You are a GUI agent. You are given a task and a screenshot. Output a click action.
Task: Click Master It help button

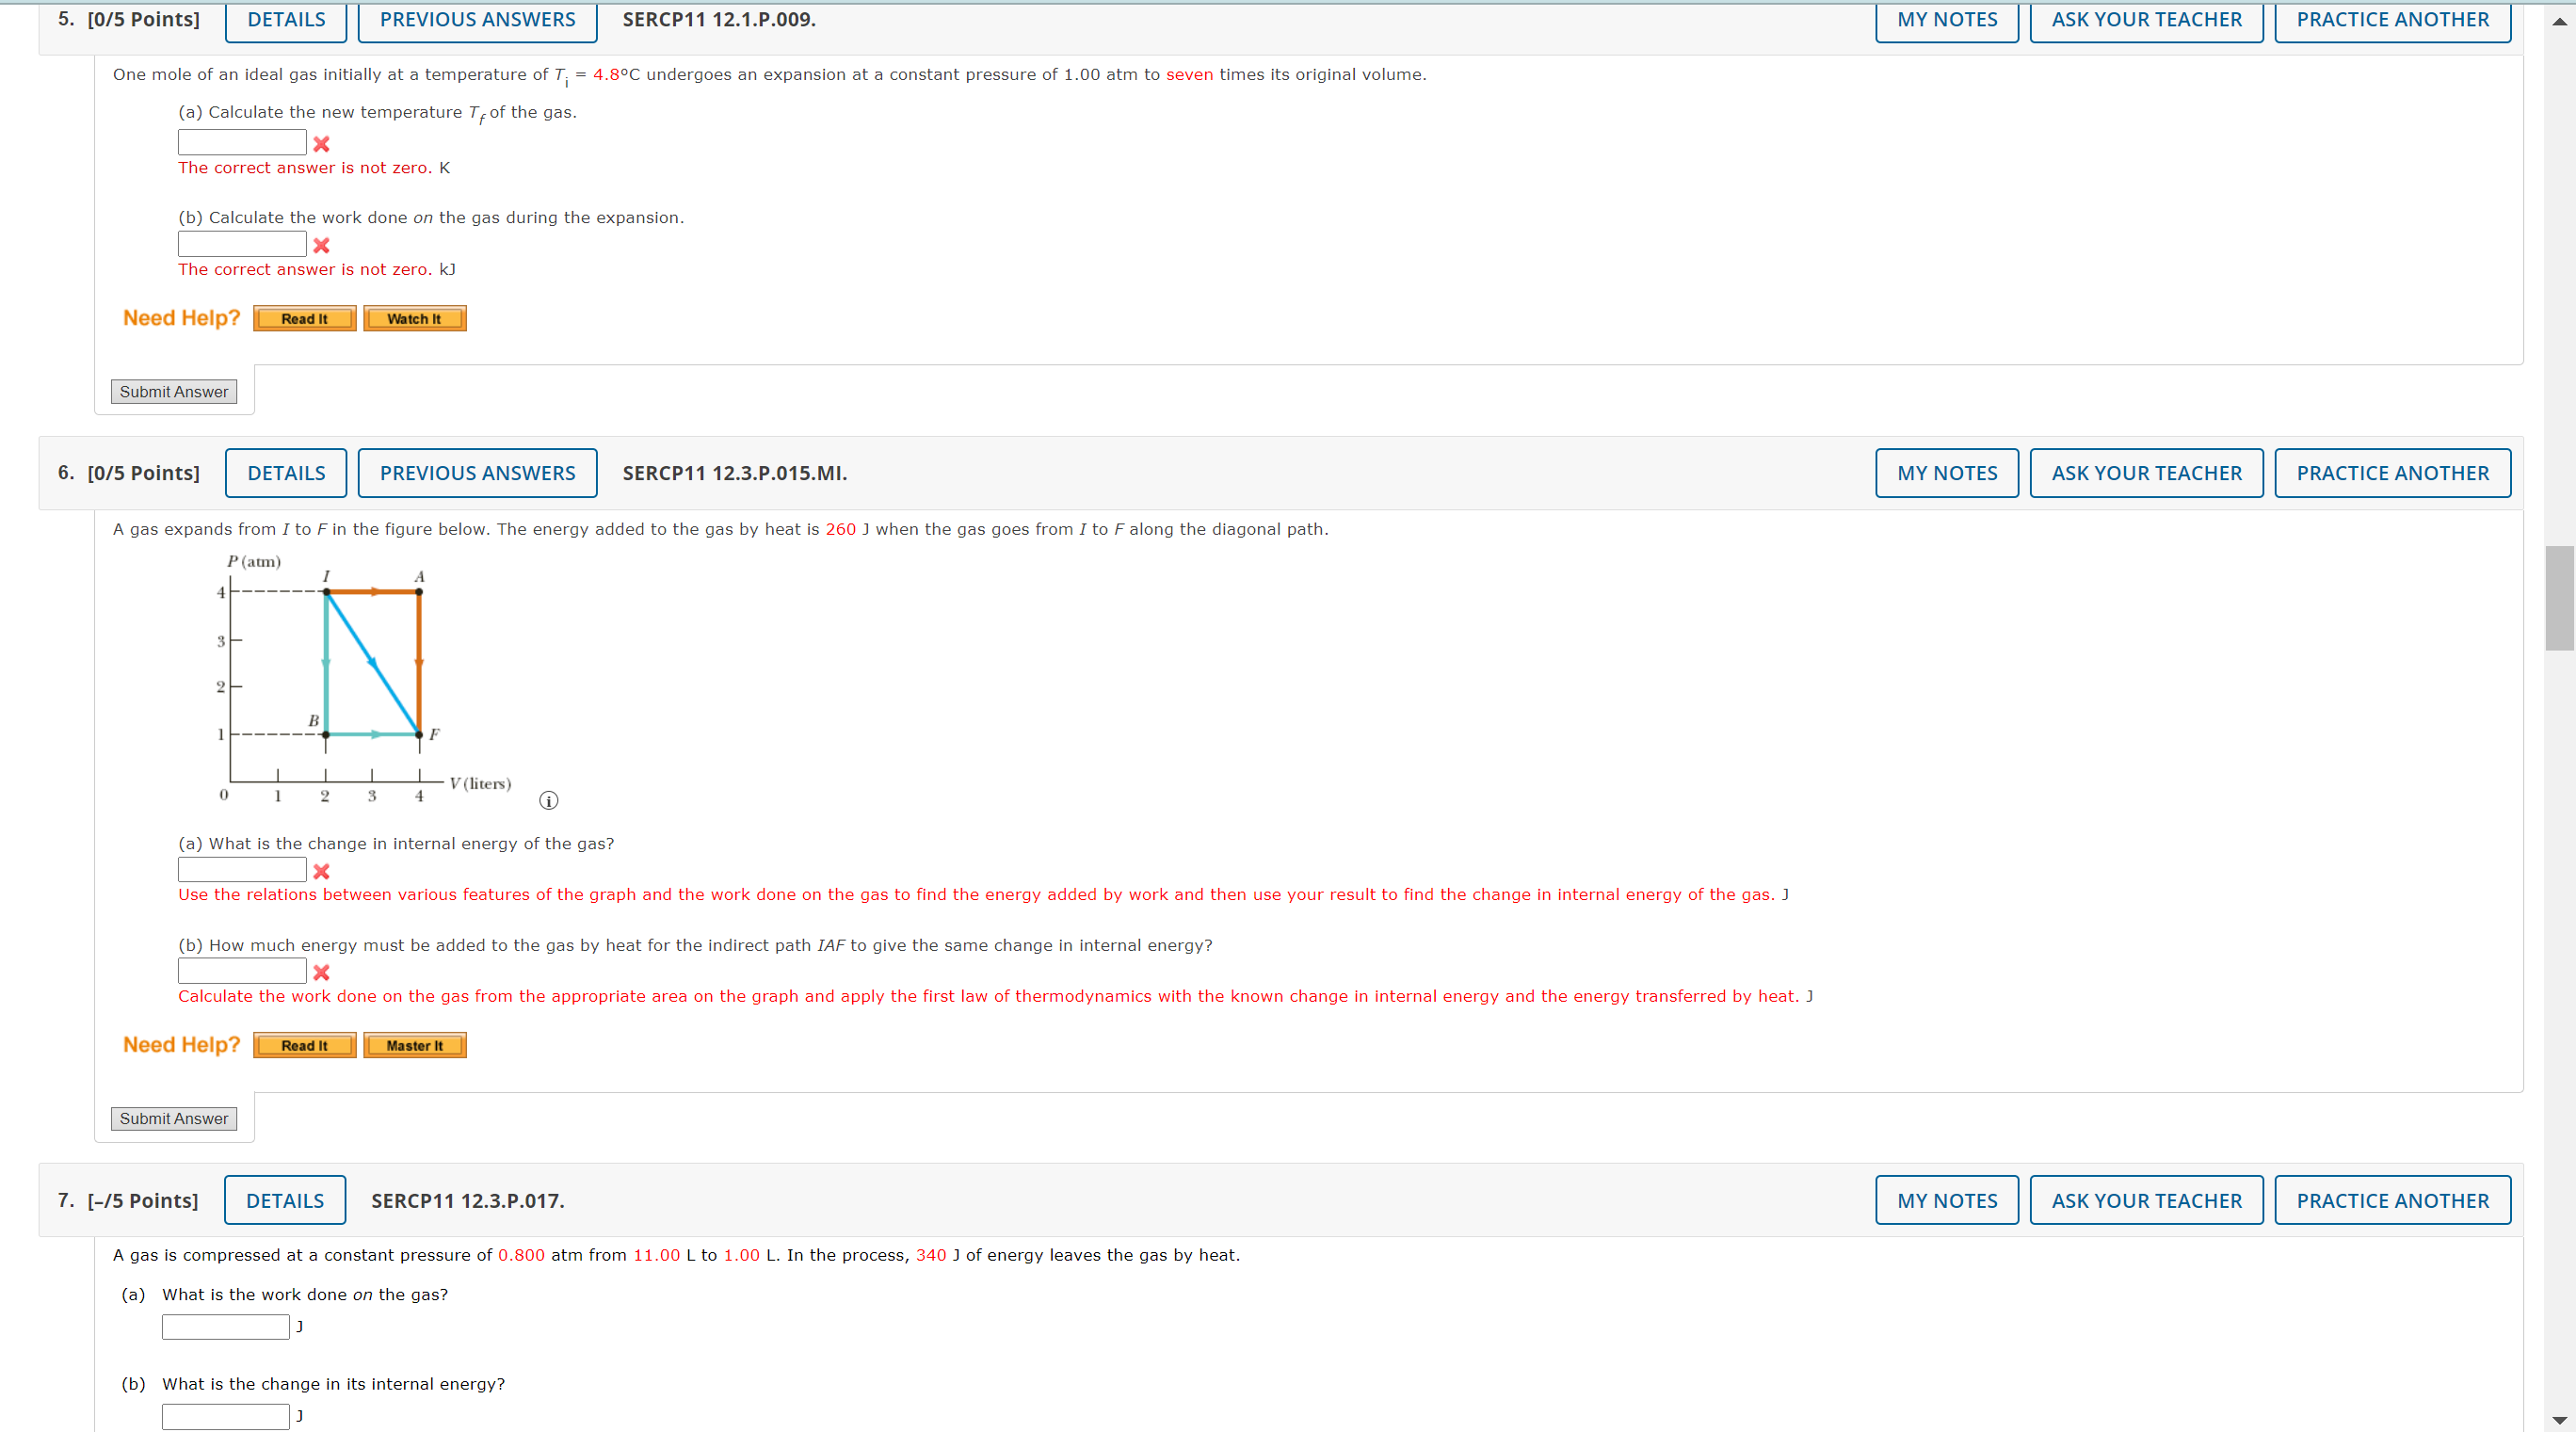tap(414, 1045)
